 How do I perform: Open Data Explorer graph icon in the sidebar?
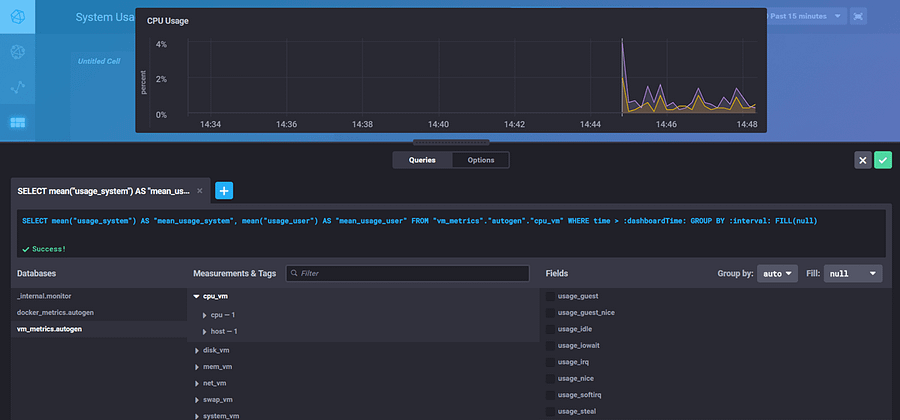[18, 87]
